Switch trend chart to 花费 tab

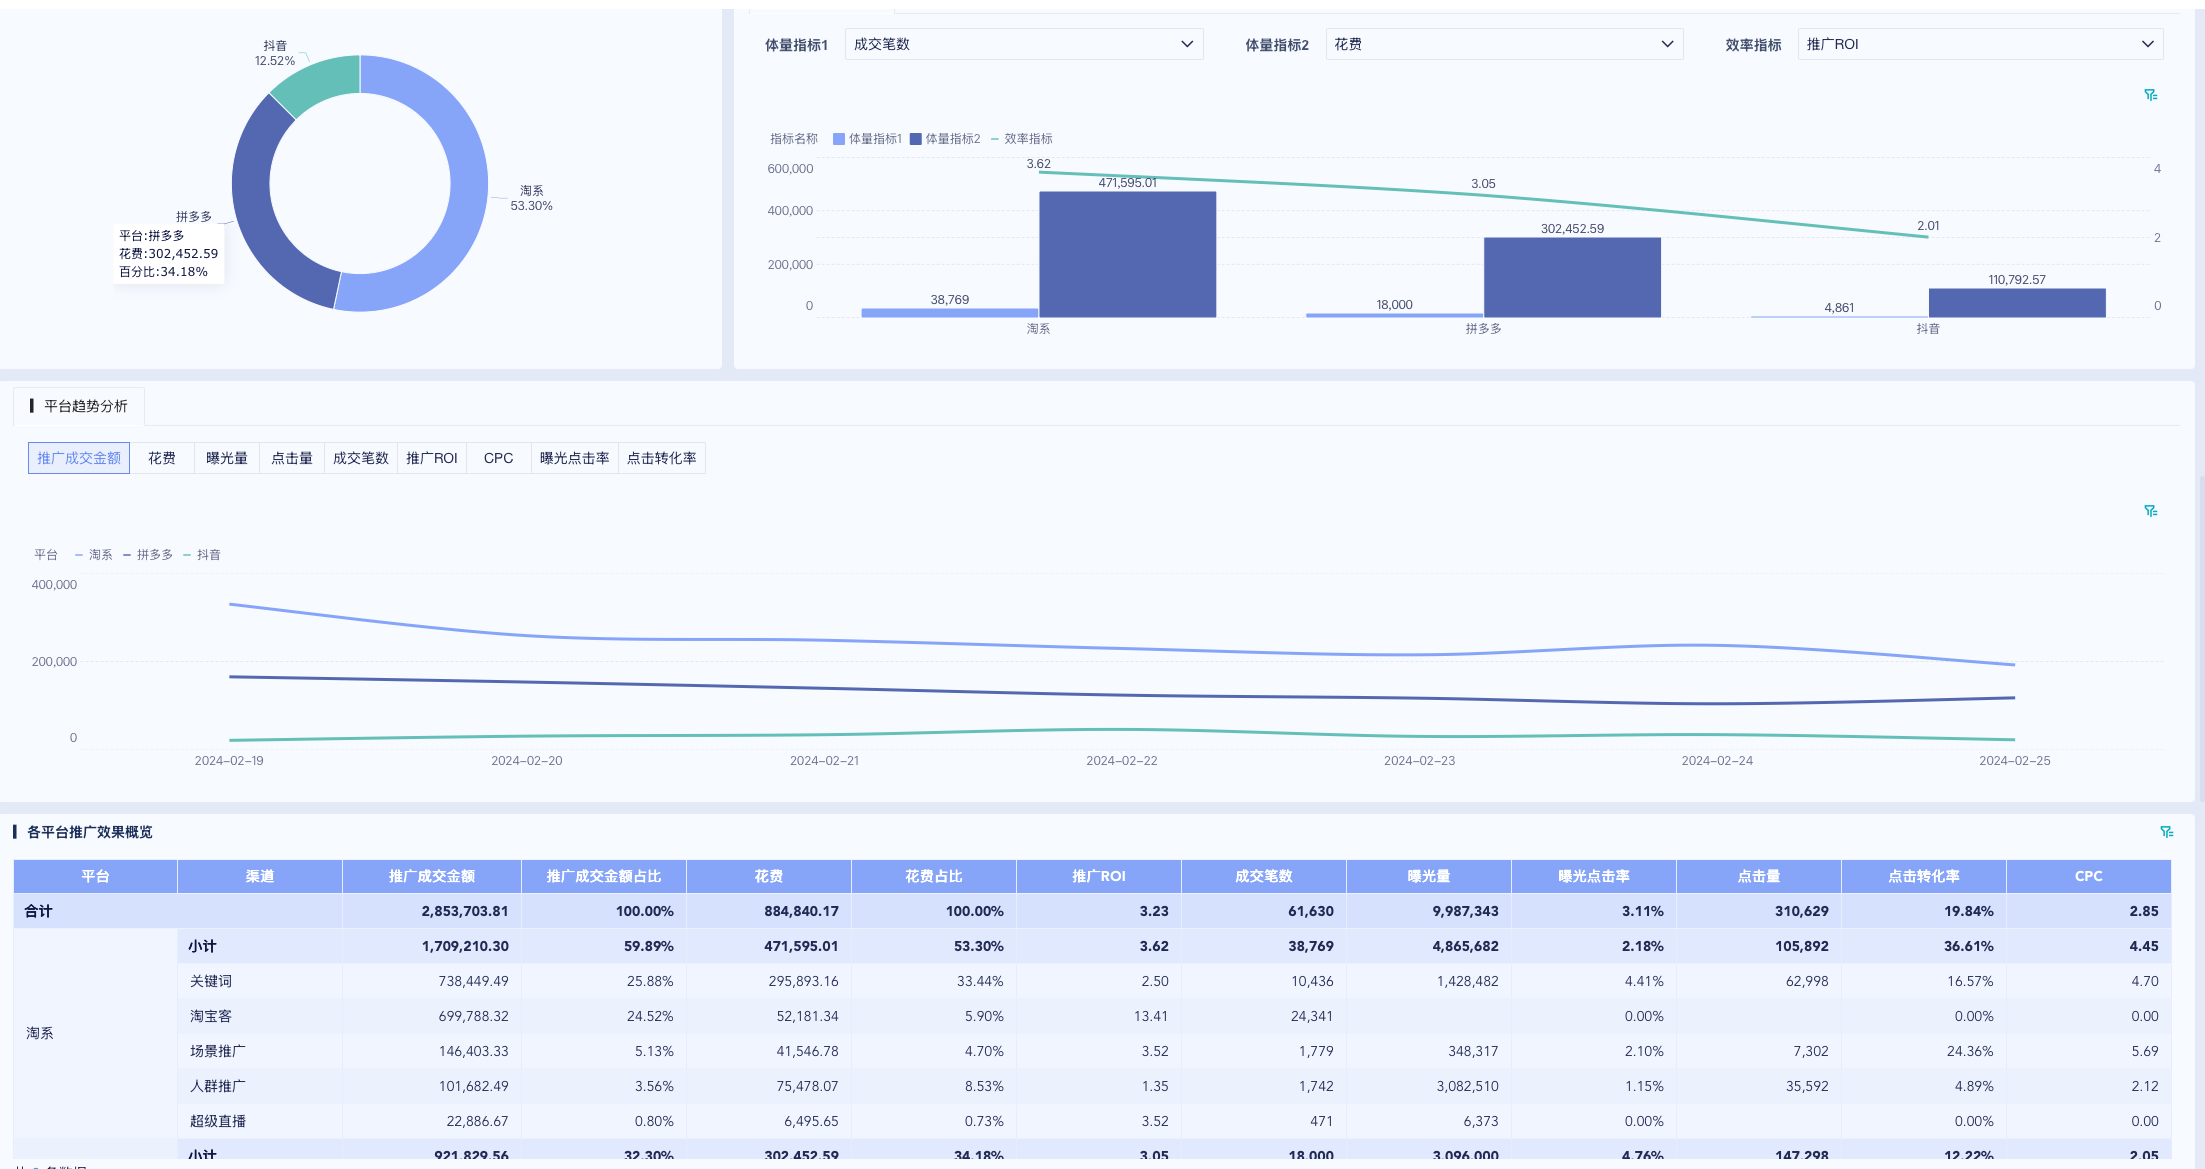tap(162, 458)
